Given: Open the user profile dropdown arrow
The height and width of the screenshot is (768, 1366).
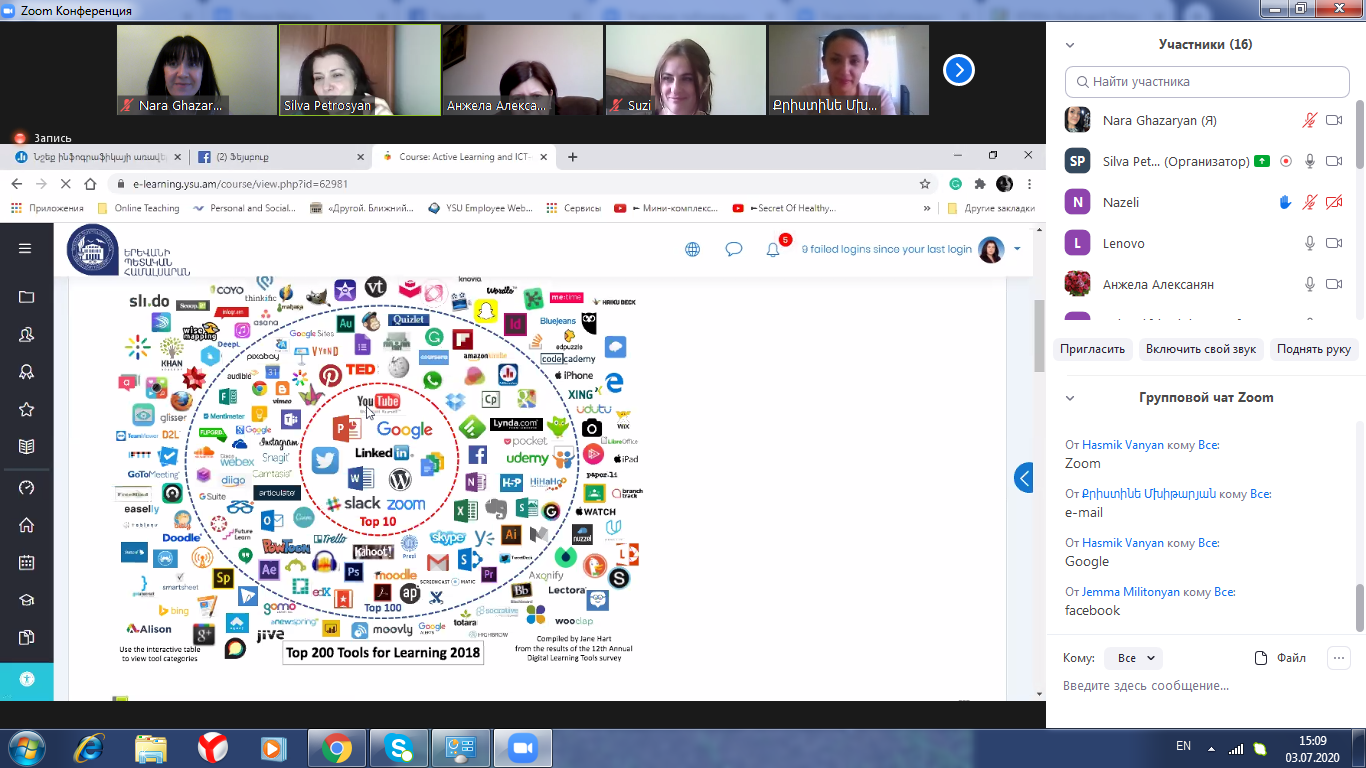Looking at the screenshot, I should coord(1017,249).
